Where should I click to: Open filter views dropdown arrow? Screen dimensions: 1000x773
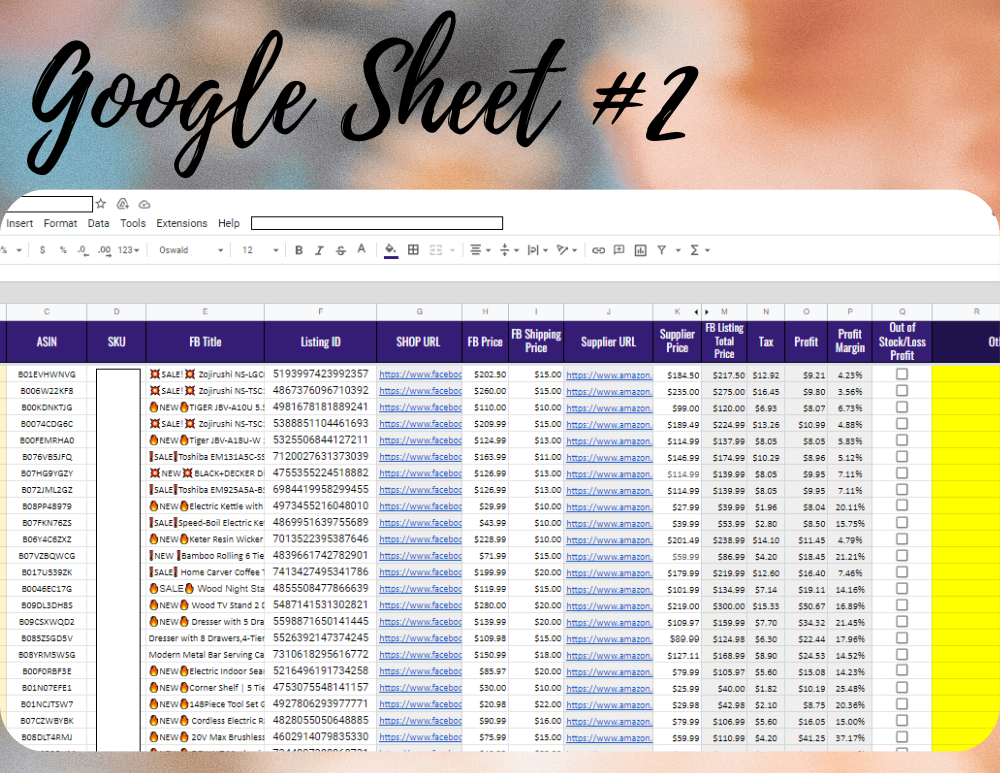pos(678,250)
